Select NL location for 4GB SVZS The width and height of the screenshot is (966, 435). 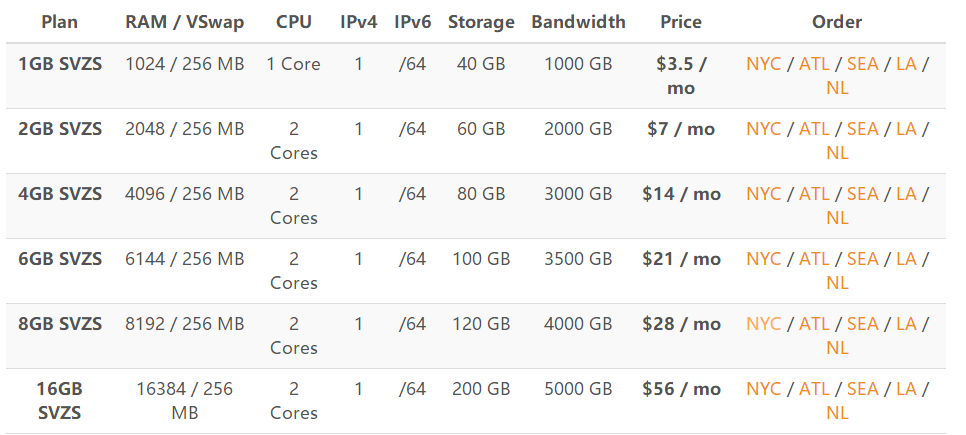click(837, 218)
